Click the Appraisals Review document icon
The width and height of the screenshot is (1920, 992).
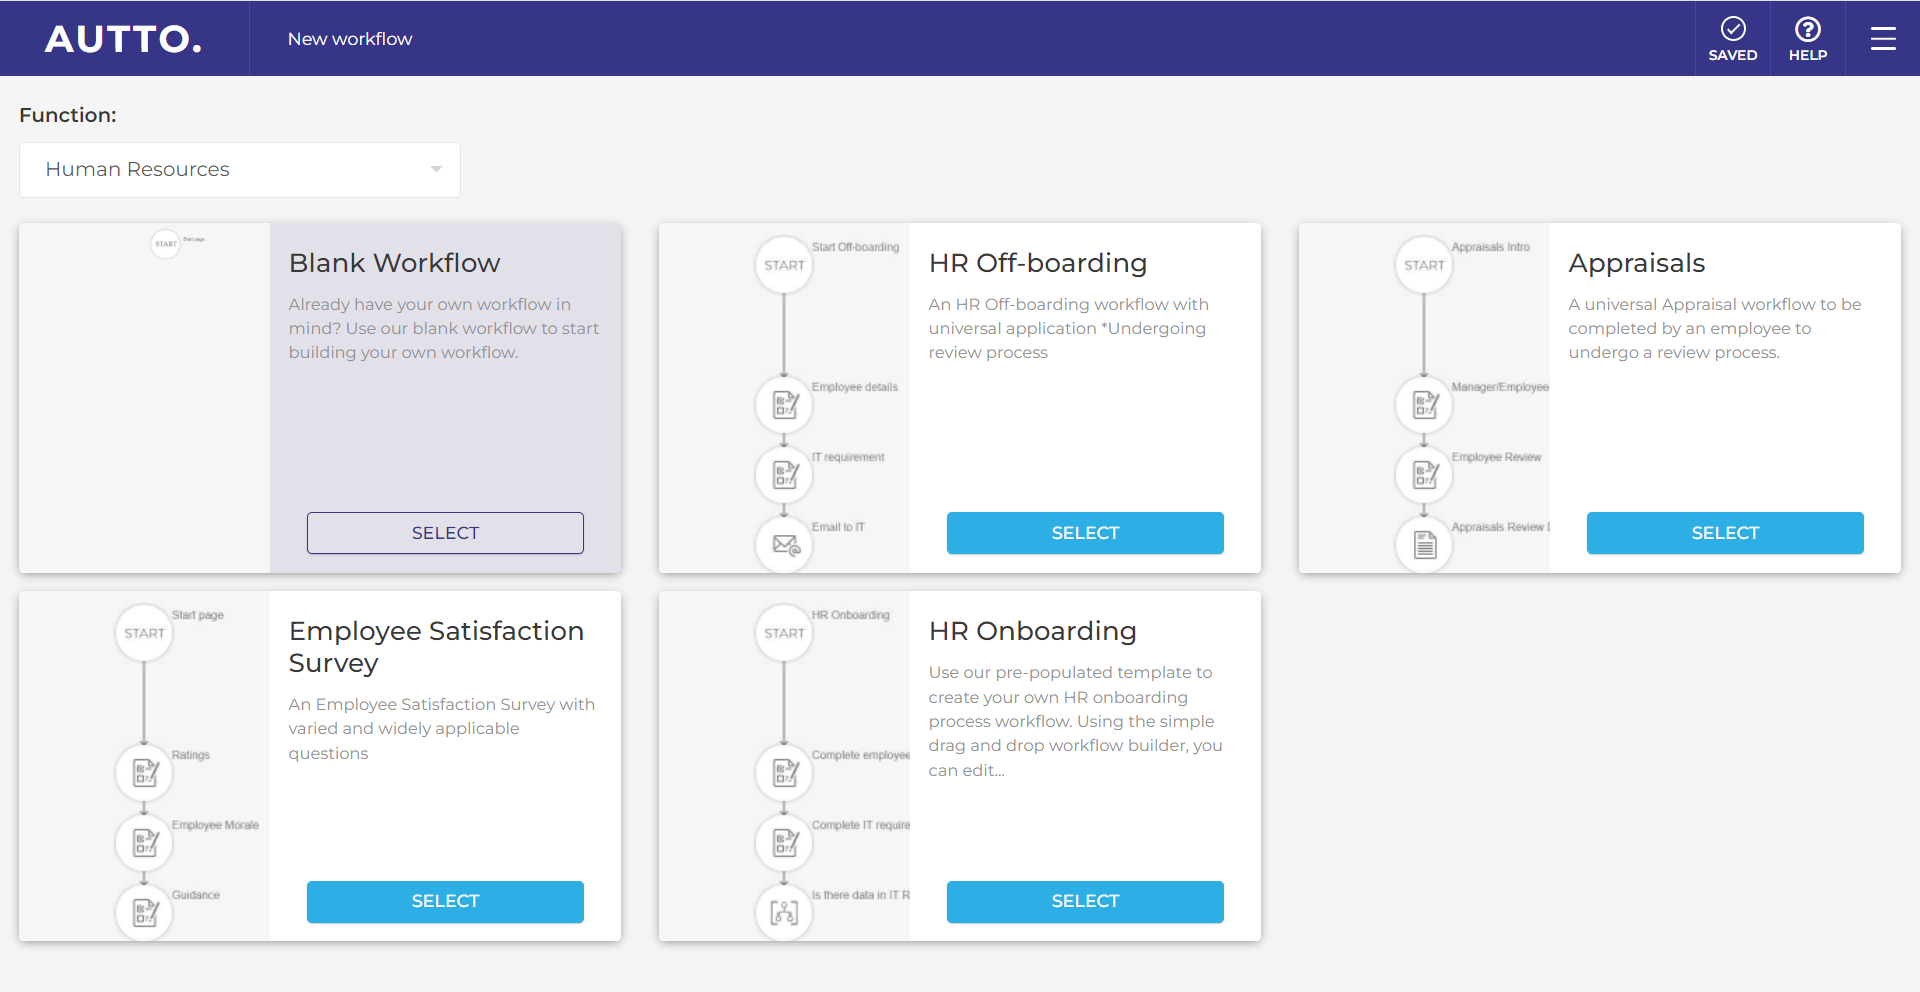tap(1424, 545)
